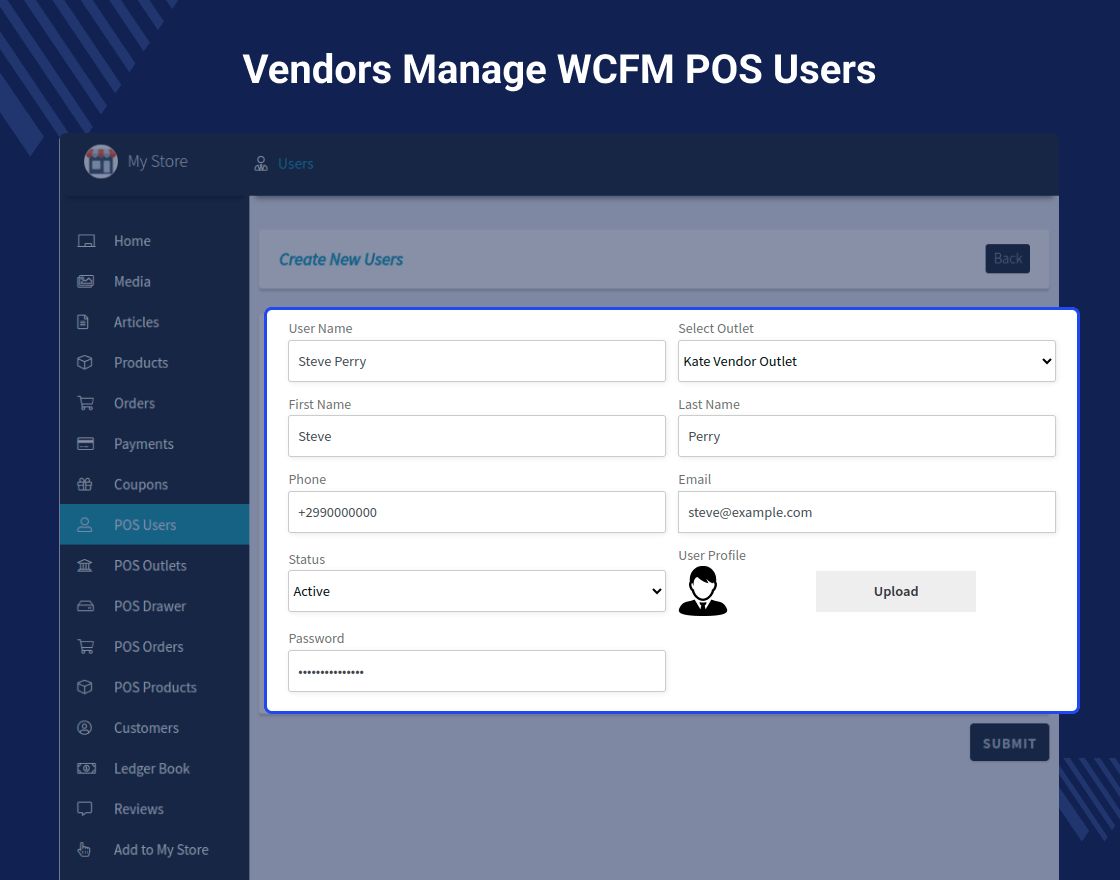Screen dimensions: 1120x880
Task: Click the Users breadcrumb icon
Action: [x=261, y=164]
